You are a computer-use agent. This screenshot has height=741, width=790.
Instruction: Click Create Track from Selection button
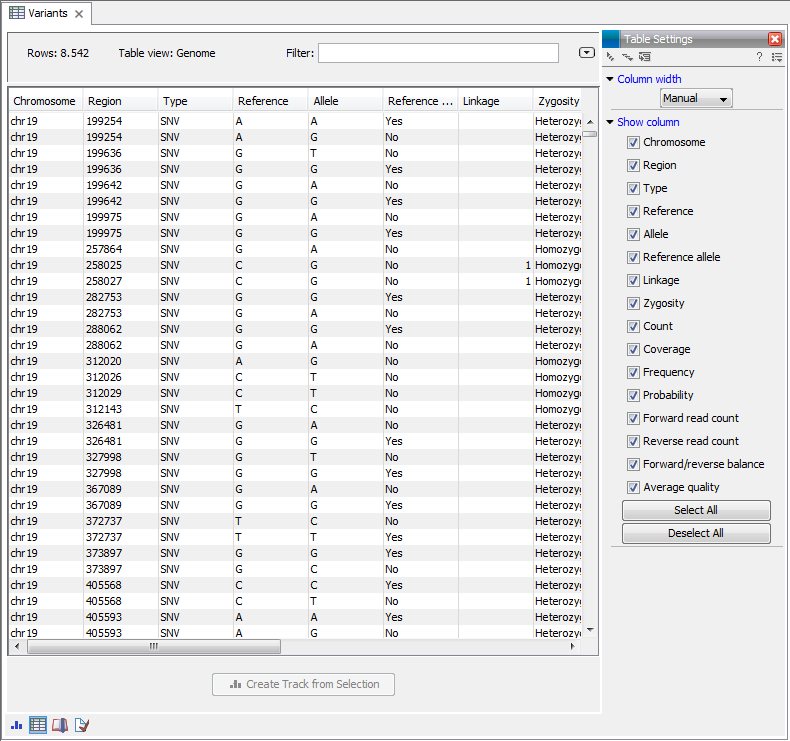pos(303,685)
